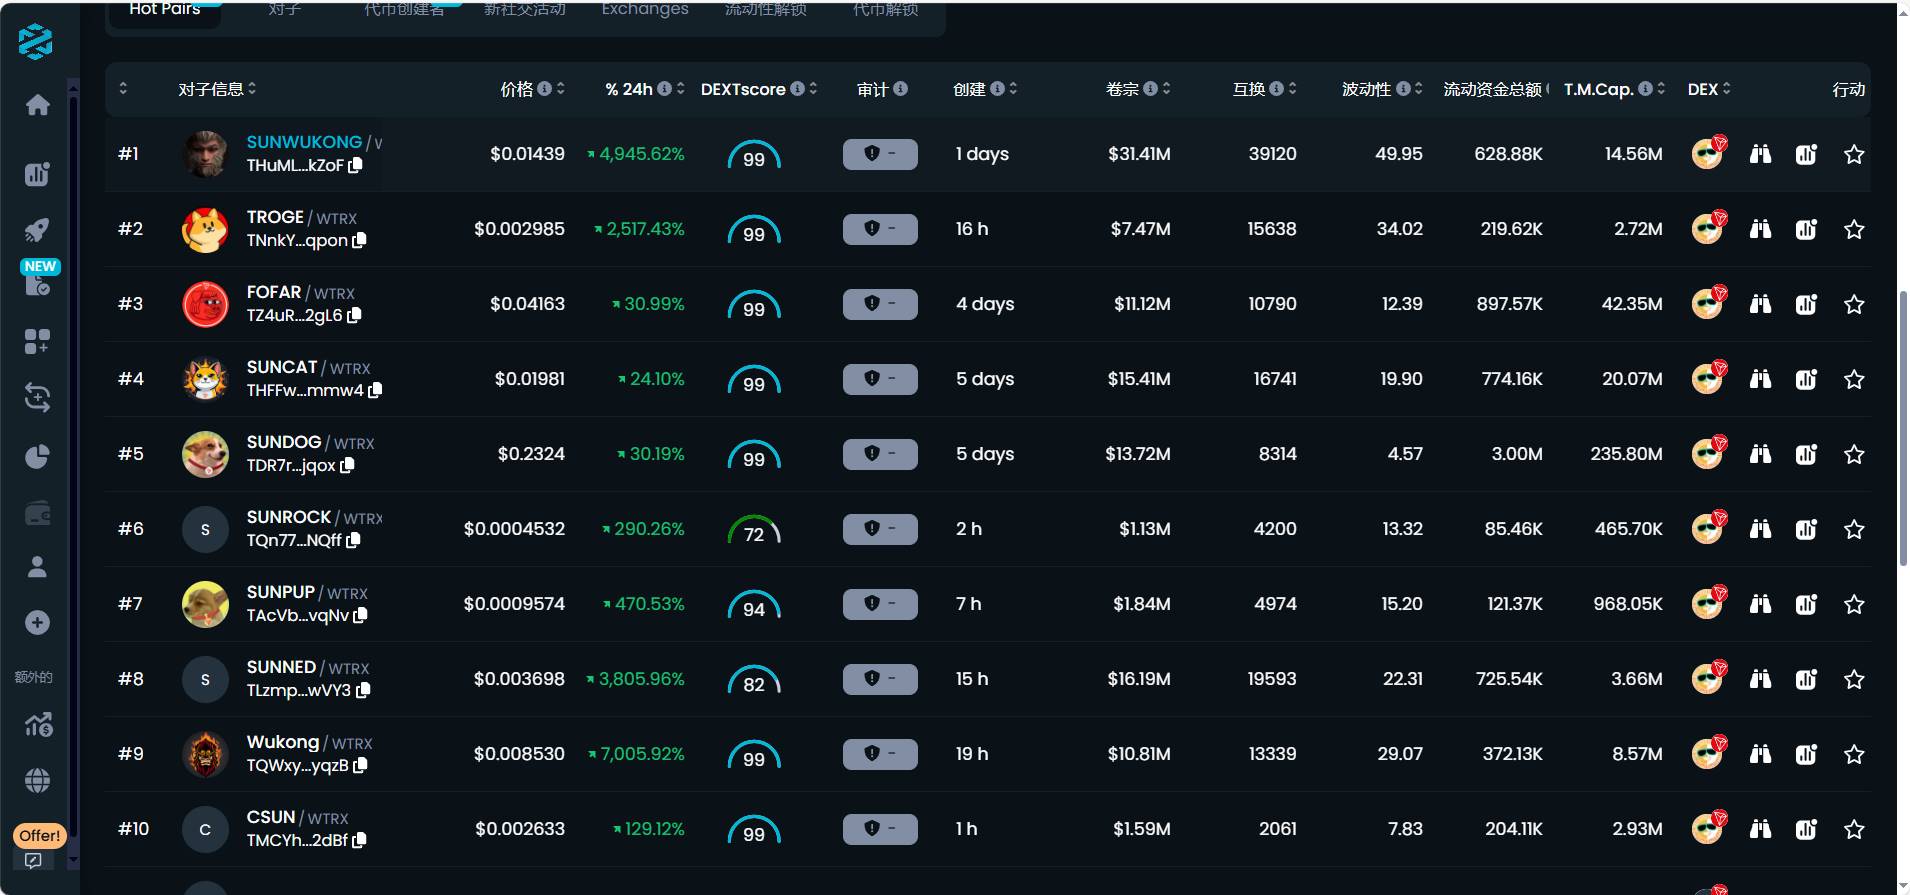Click the globe icon in the sidebar
1910x895 pixels.
tap(38, 781)
